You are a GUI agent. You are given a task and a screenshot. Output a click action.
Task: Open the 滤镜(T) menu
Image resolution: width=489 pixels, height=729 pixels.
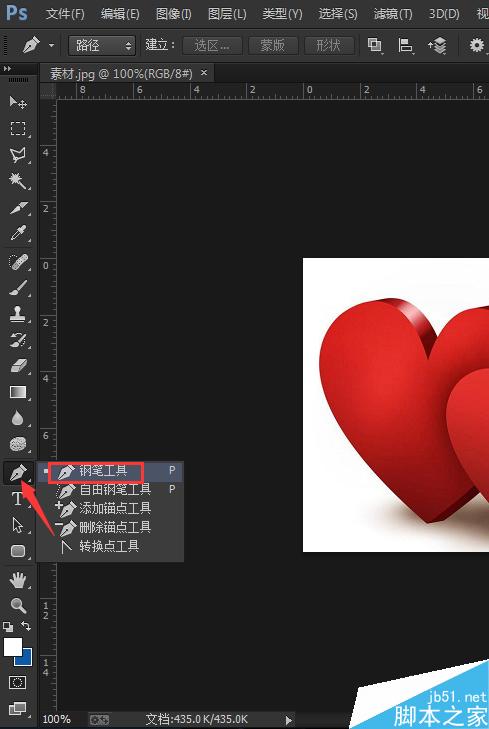pos(393,14)
